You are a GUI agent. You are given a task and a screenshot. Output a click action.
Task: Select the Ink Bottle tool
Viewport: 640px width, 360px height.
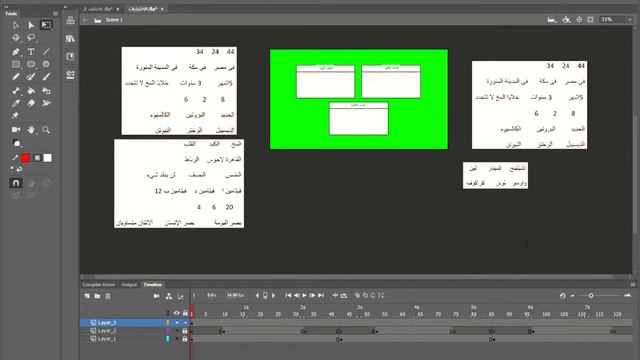(x=46, y=91)
